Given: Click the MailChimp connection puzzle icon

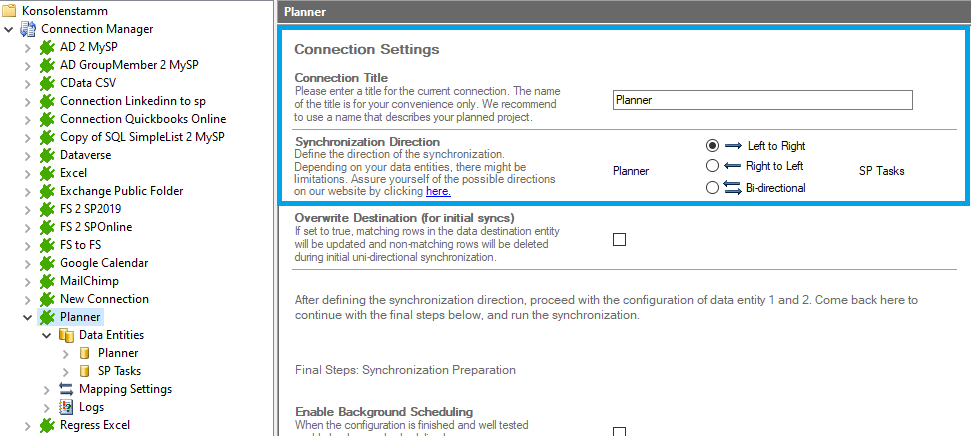Looking at the screenshot, I should pos(47,281).
